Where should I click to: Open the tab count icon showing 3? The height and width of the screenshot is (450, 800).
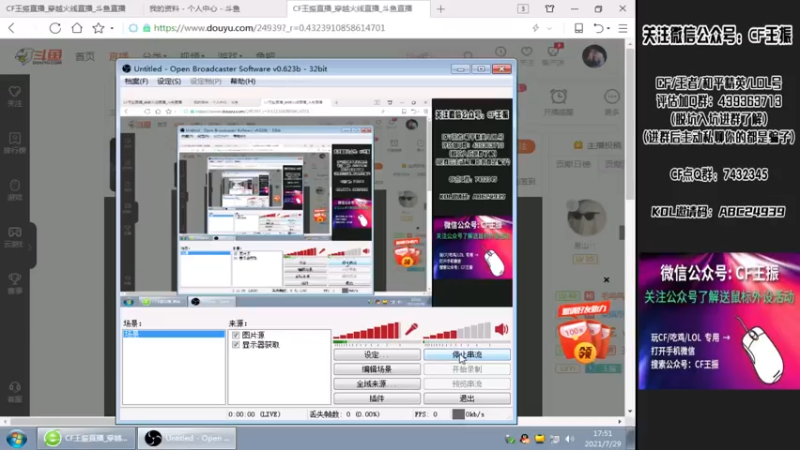click(x=523, y=9)
